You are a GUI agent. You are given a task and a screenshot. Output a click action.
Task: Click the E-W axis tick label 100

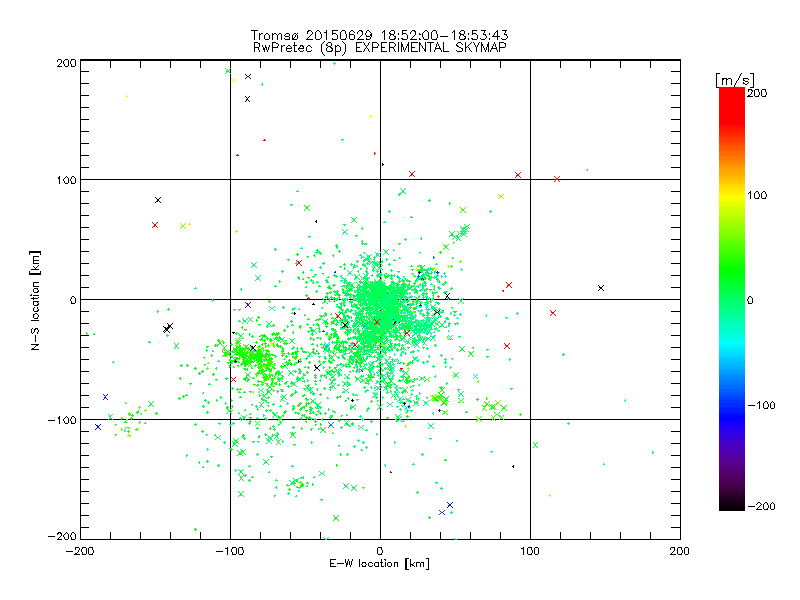point(530,551)
